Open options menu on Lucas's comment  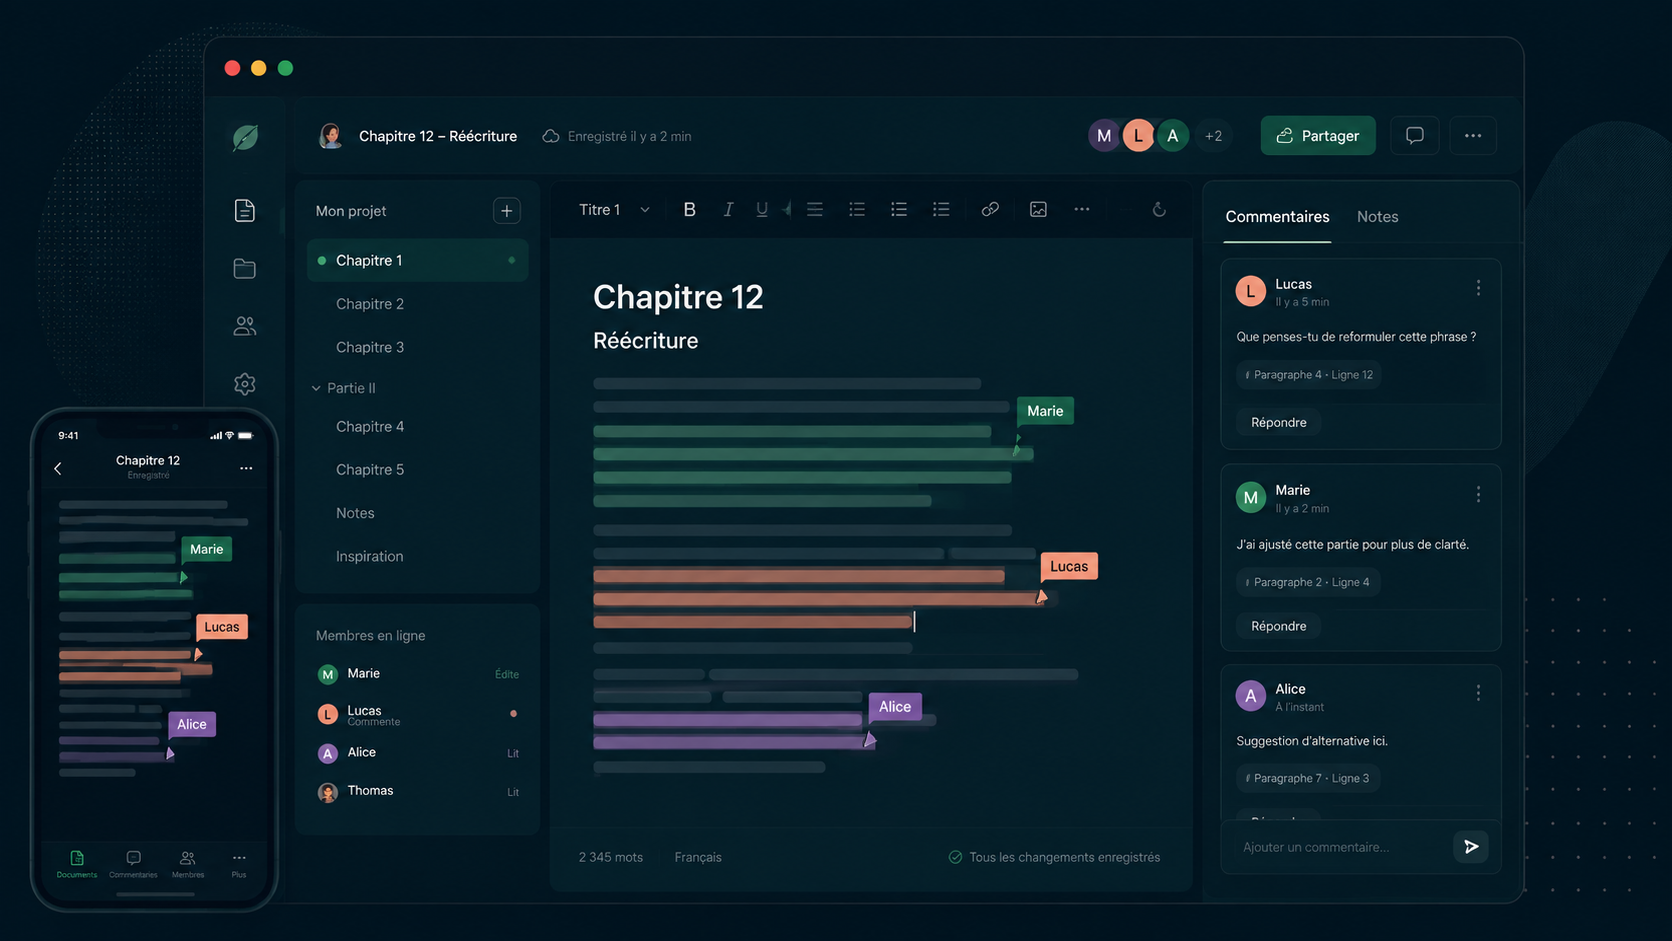point(1478,288)
